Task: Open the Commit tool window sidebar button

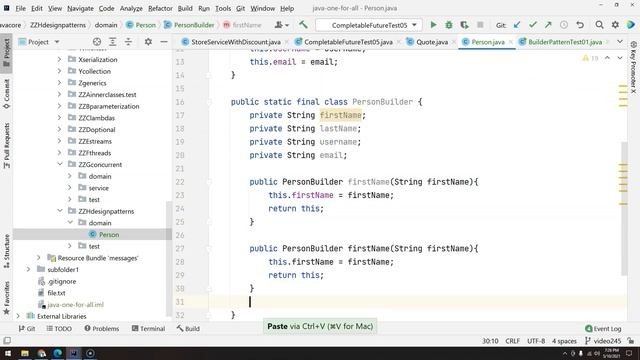Action: 7,94
